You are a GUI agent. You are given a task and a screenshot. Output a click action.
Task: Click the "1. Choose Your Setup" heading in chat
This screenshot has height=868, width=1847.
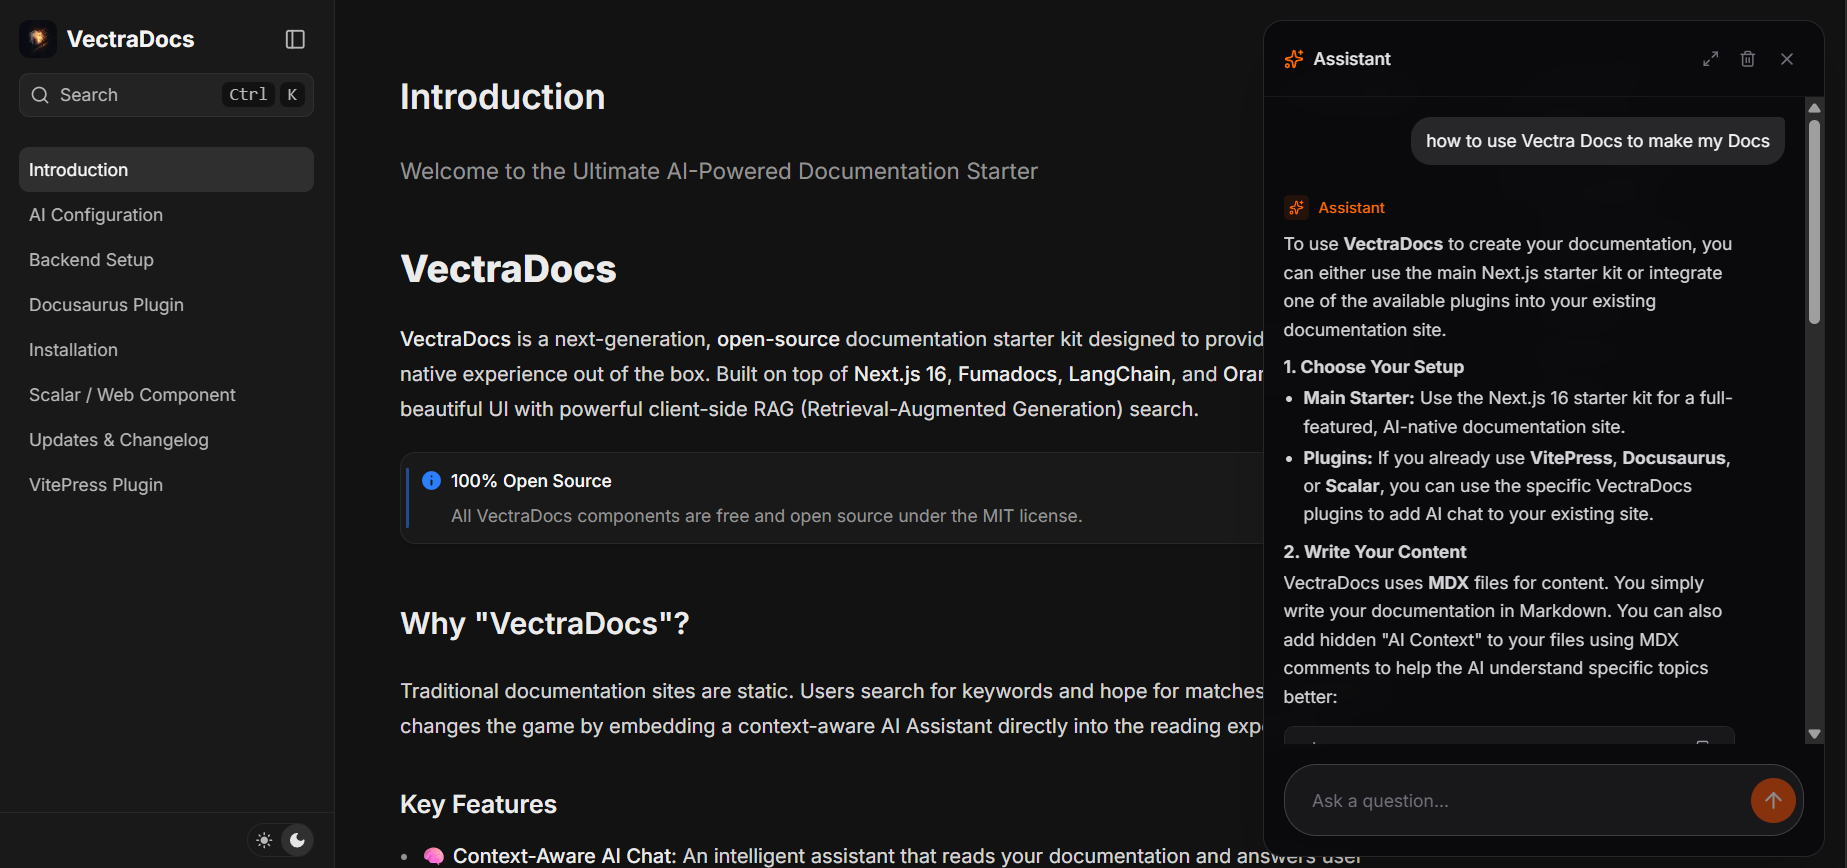point(1374,367)
